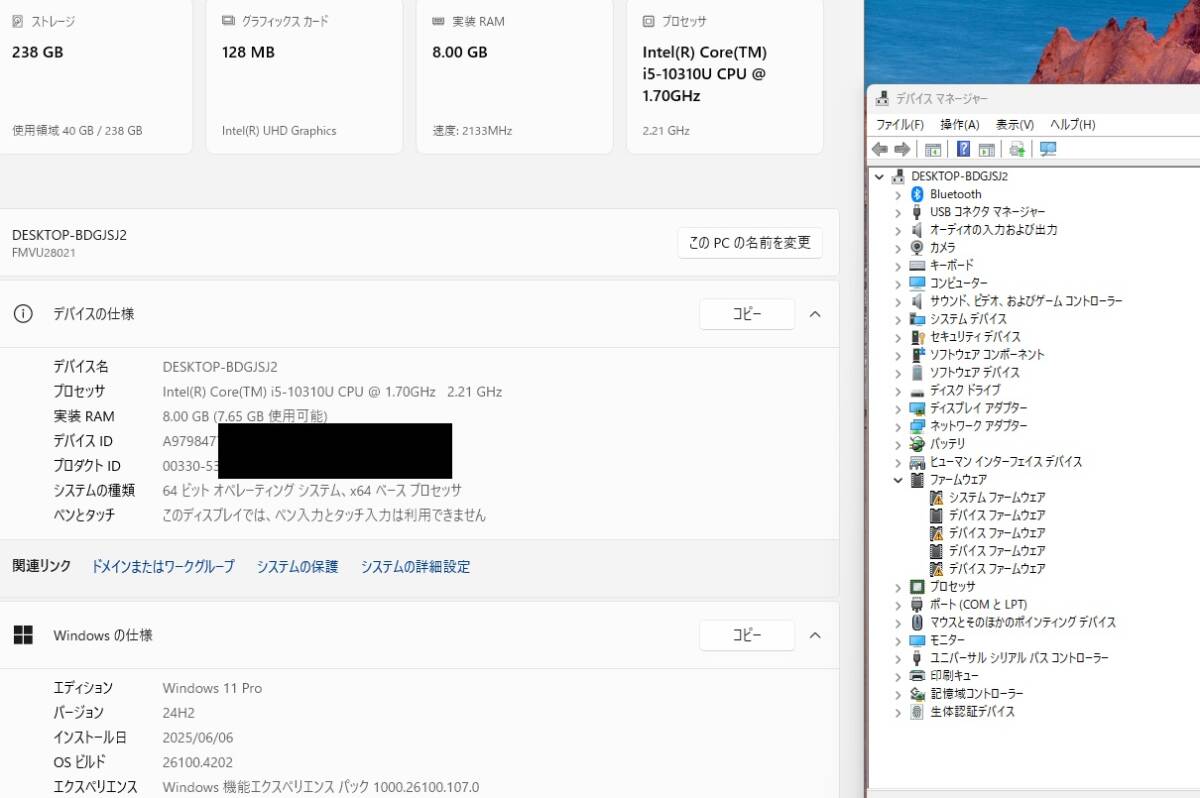Screen dimensions: 1200x798
Task: Open システムの保護 link
Action: (x=297, y=567)
